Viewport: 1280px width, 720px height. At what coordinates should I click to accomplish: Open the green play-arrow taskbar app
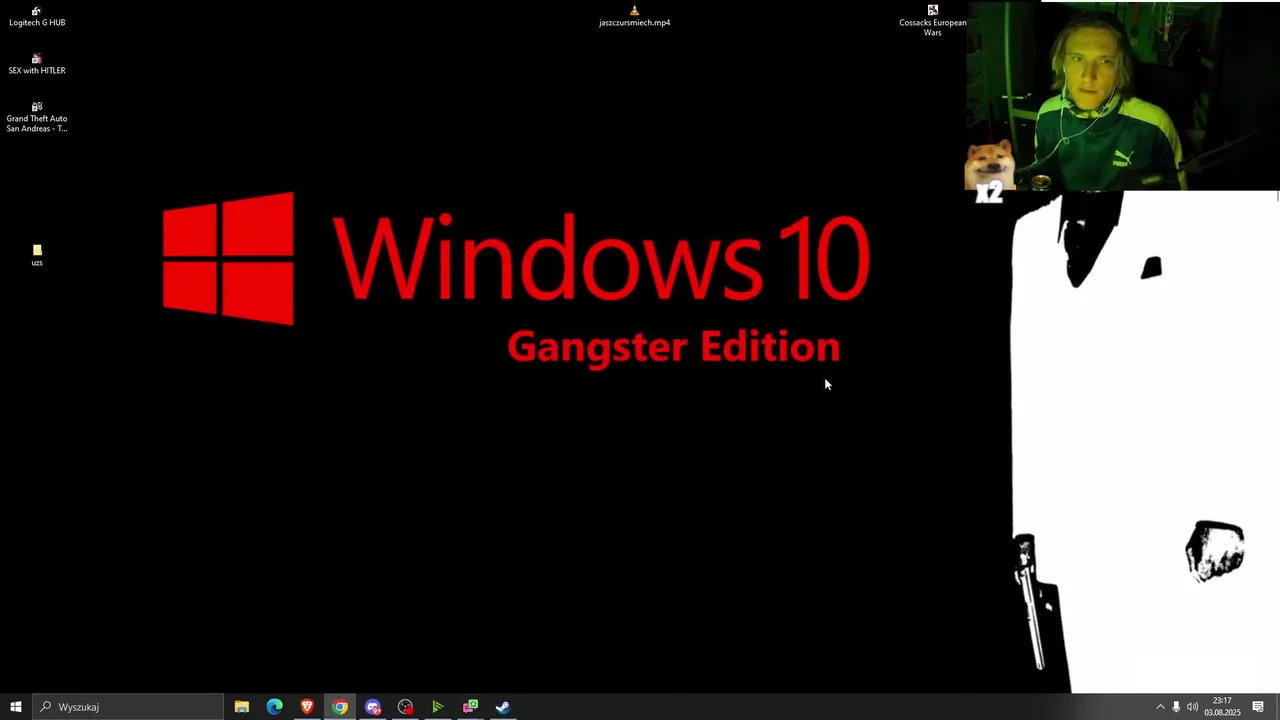[438, 707]
